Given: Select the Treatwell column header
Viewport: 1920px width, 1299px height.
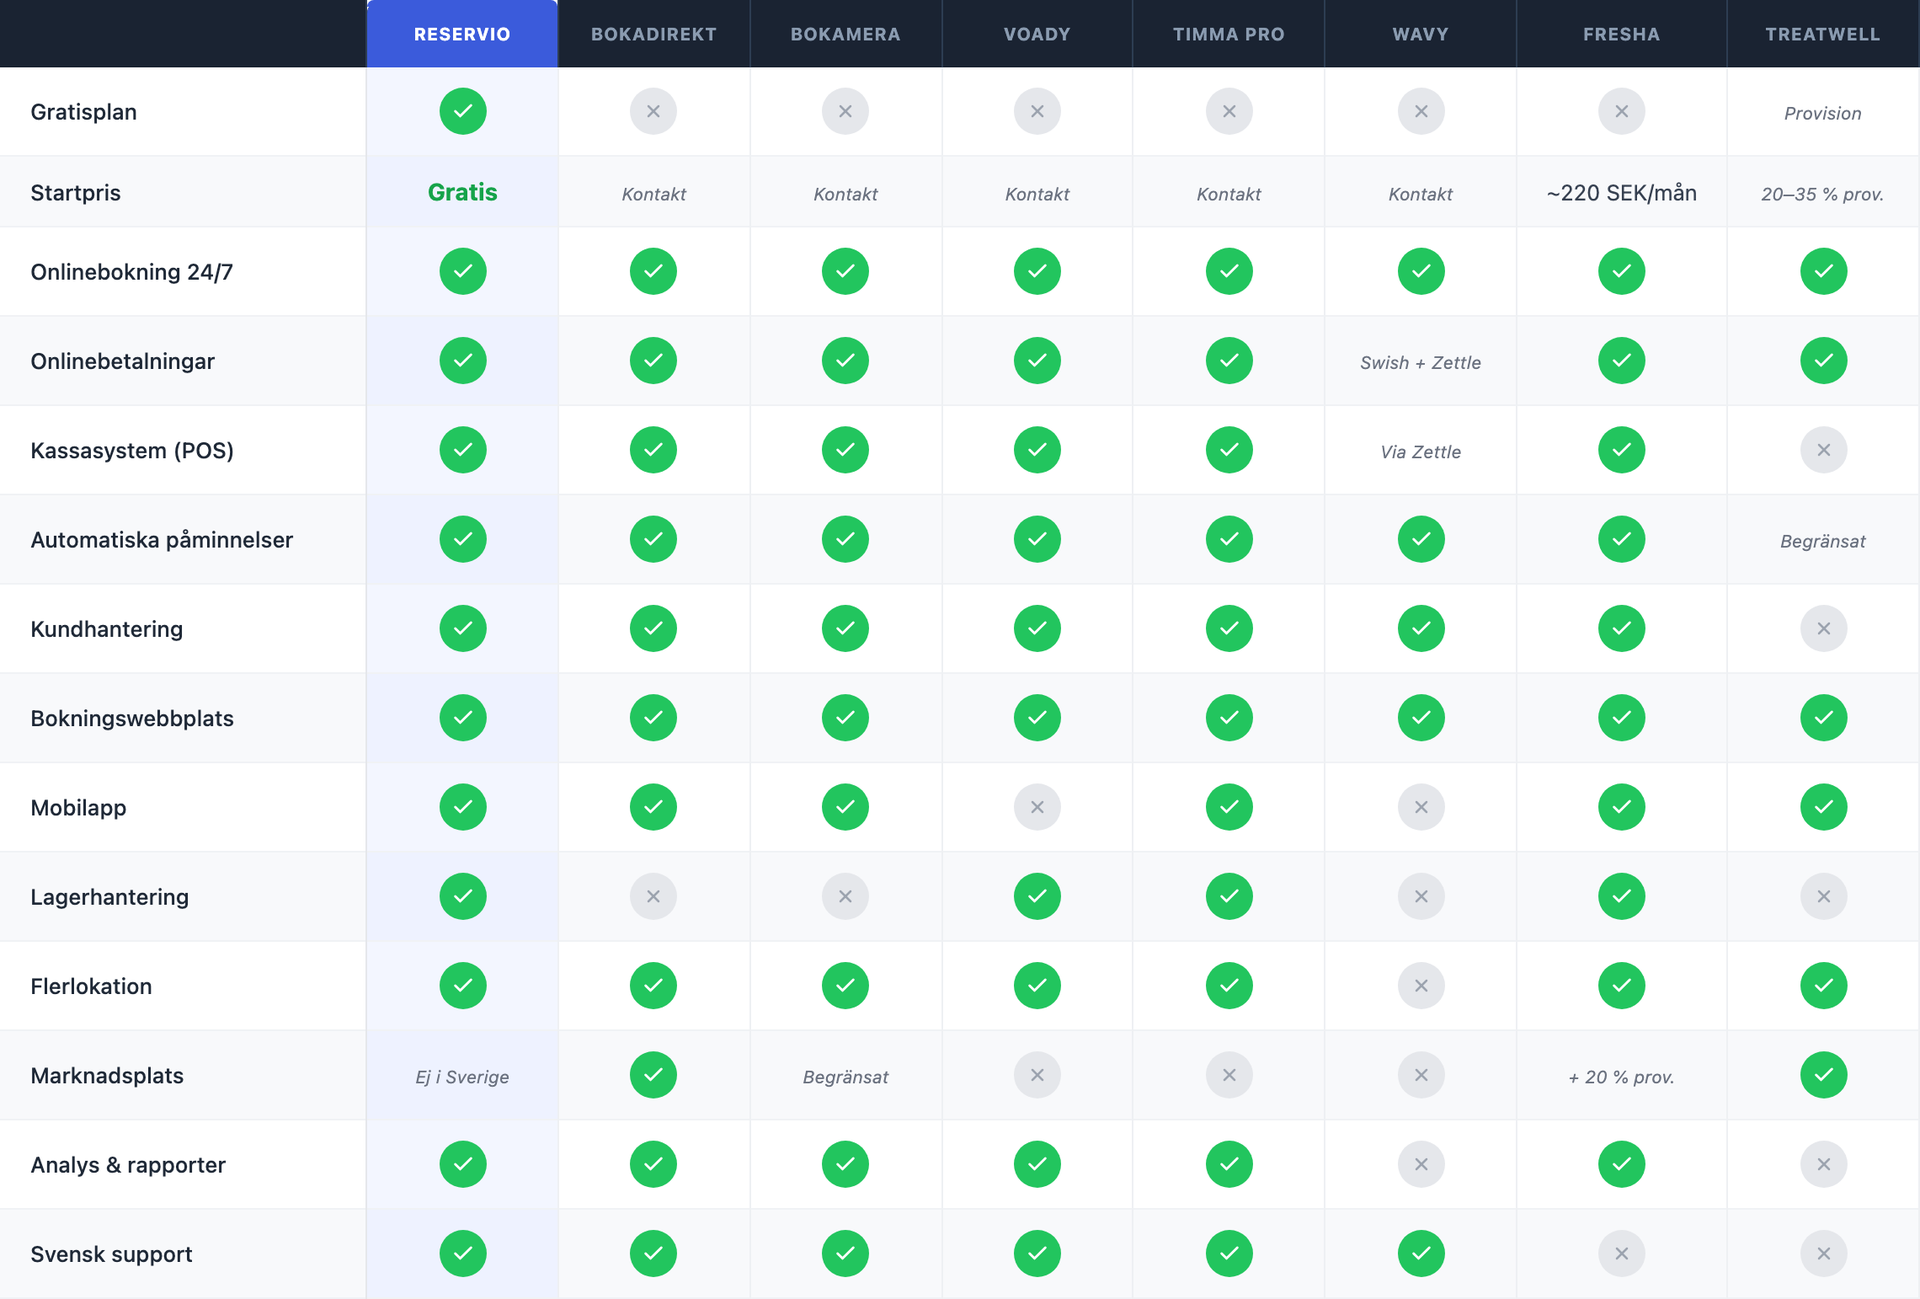Looking at the screenshot, I should 1822,34.
